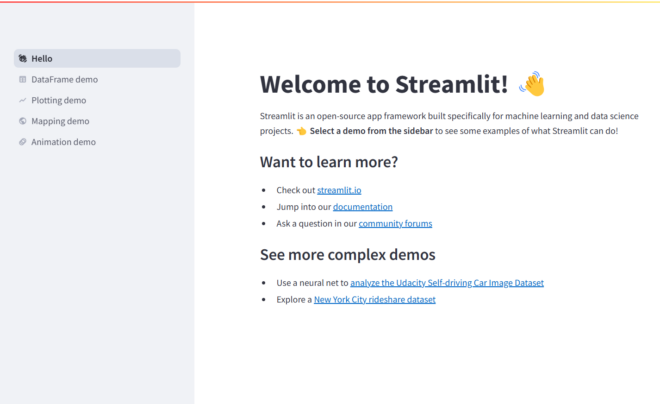
Task: Open the streamlit.io link
Action: pos(339,190)
